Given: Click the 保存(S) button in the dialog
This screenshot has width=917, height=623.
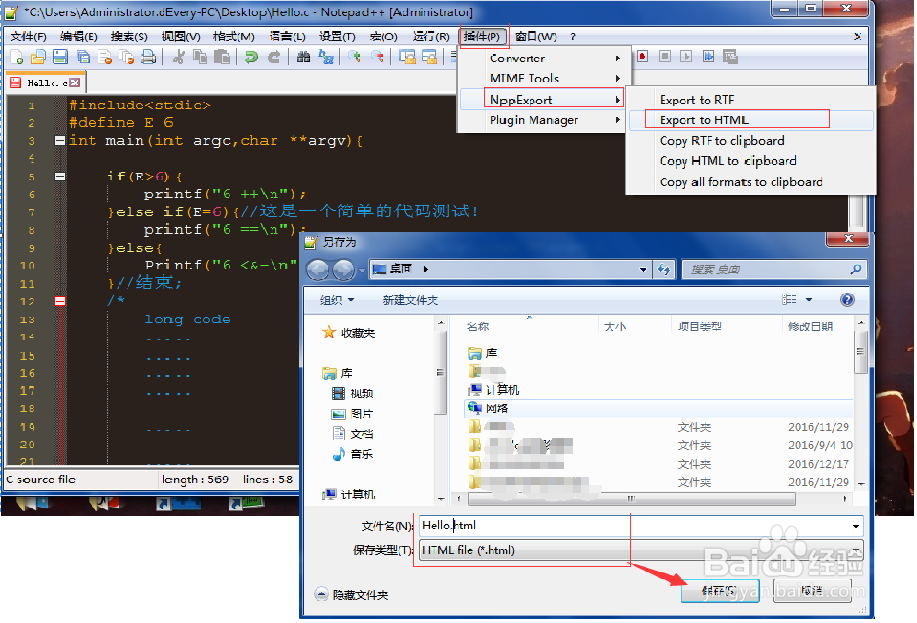Looking at the screenshot, I should 720,590.
